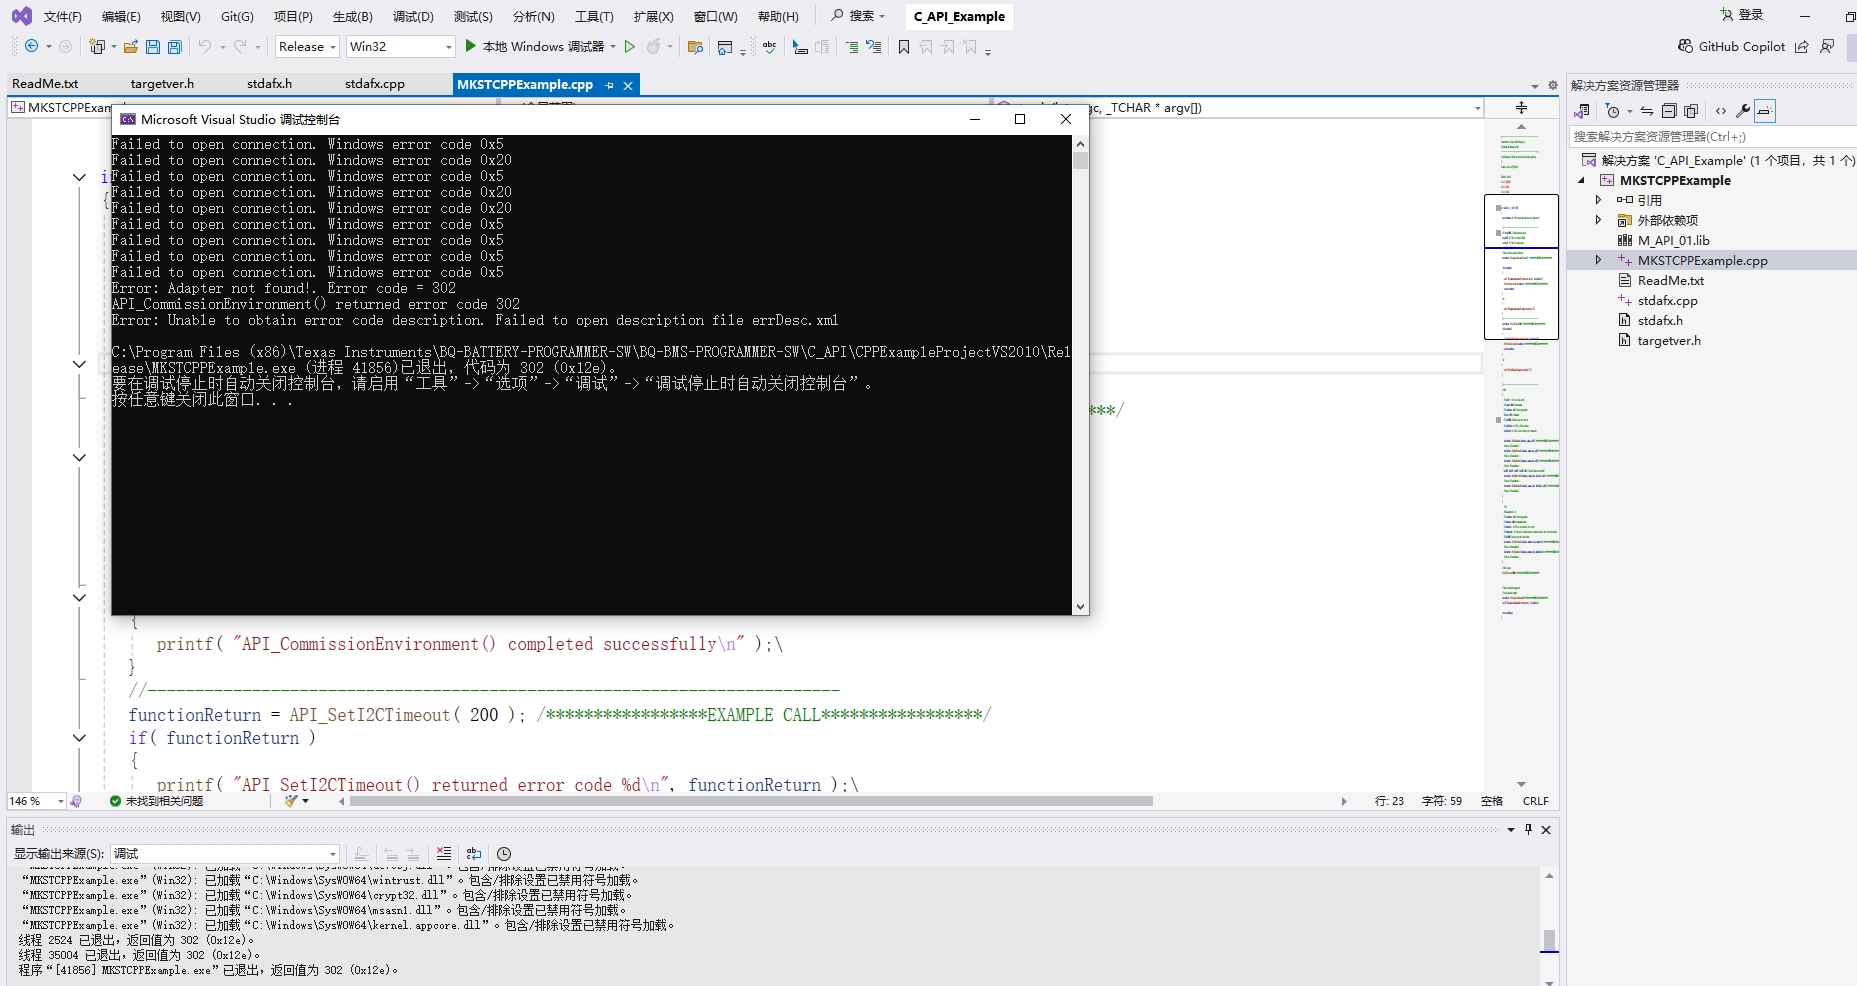Image resolution: width=1857 pixels, height=986 pixels.
Task: Open the 文件(F) menu
Action: [x=63, y=16]
